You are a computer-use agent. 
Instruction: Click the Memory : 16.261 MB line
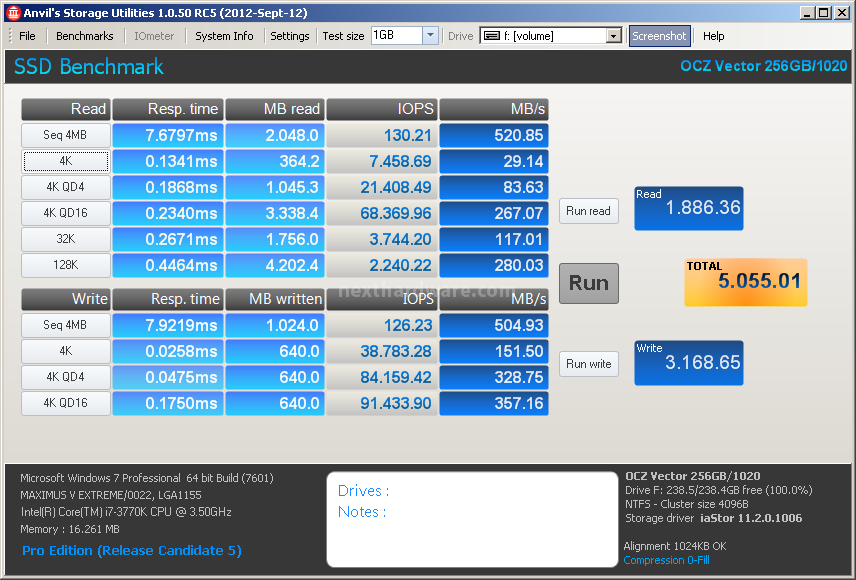point(70,529)
